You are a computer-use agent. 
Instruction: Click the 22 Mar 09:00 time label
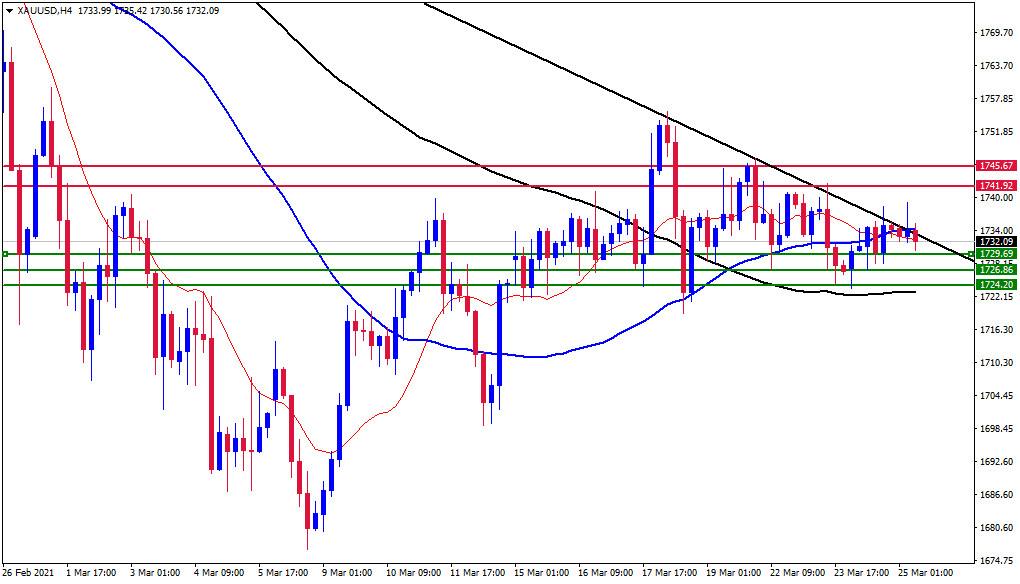[798, 573]
